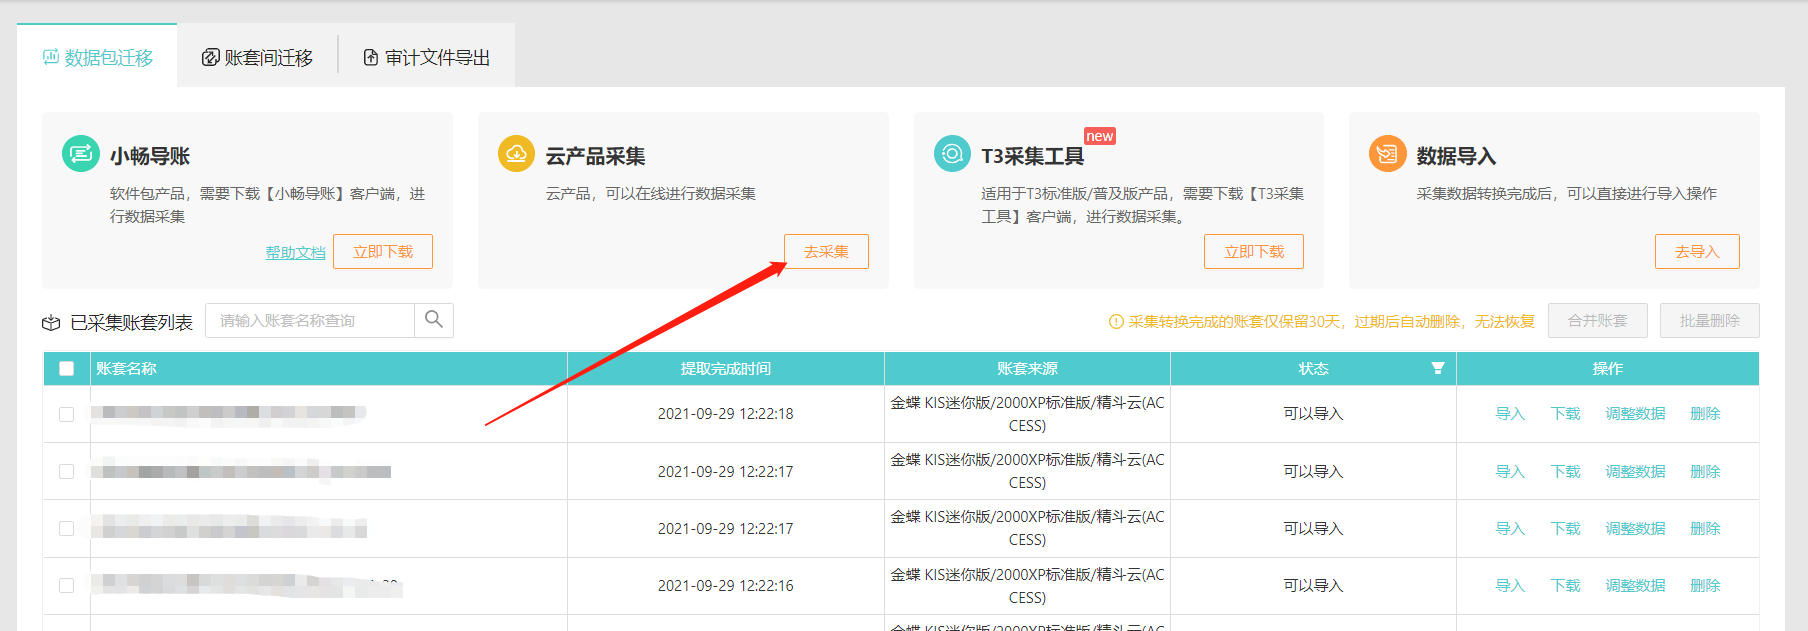This screenshot has height=631, width=1808.
Task: Click the 小畅导账 green card icon
Action: pyautogui.click(x=81, y=153)
